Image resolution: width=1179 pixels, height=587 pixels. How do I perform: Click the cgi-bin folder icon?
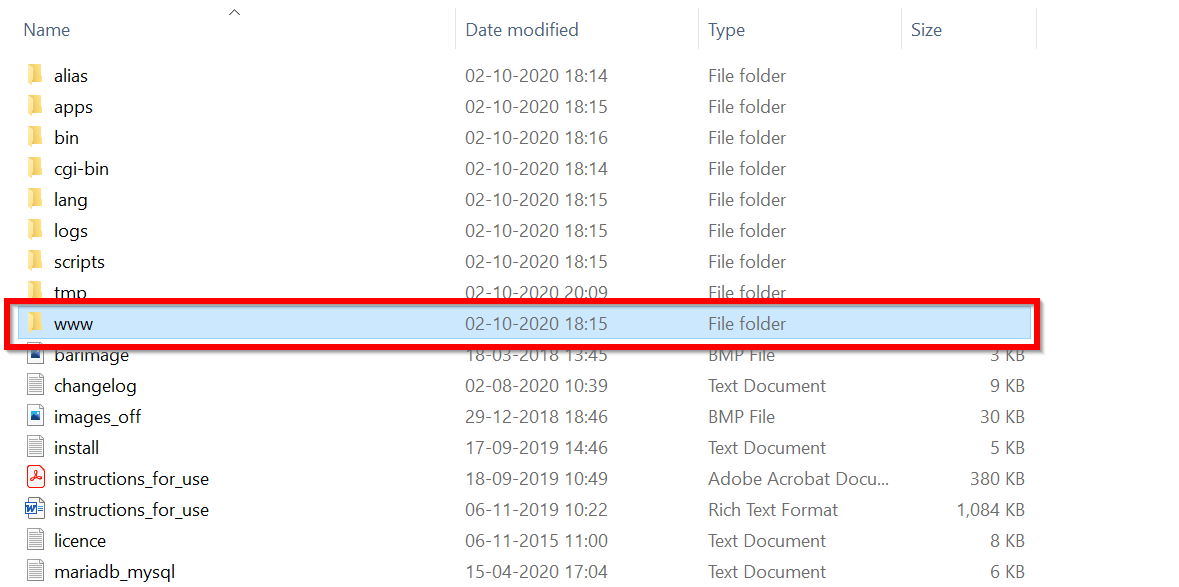pyautogui.click(x=35, y=168)
